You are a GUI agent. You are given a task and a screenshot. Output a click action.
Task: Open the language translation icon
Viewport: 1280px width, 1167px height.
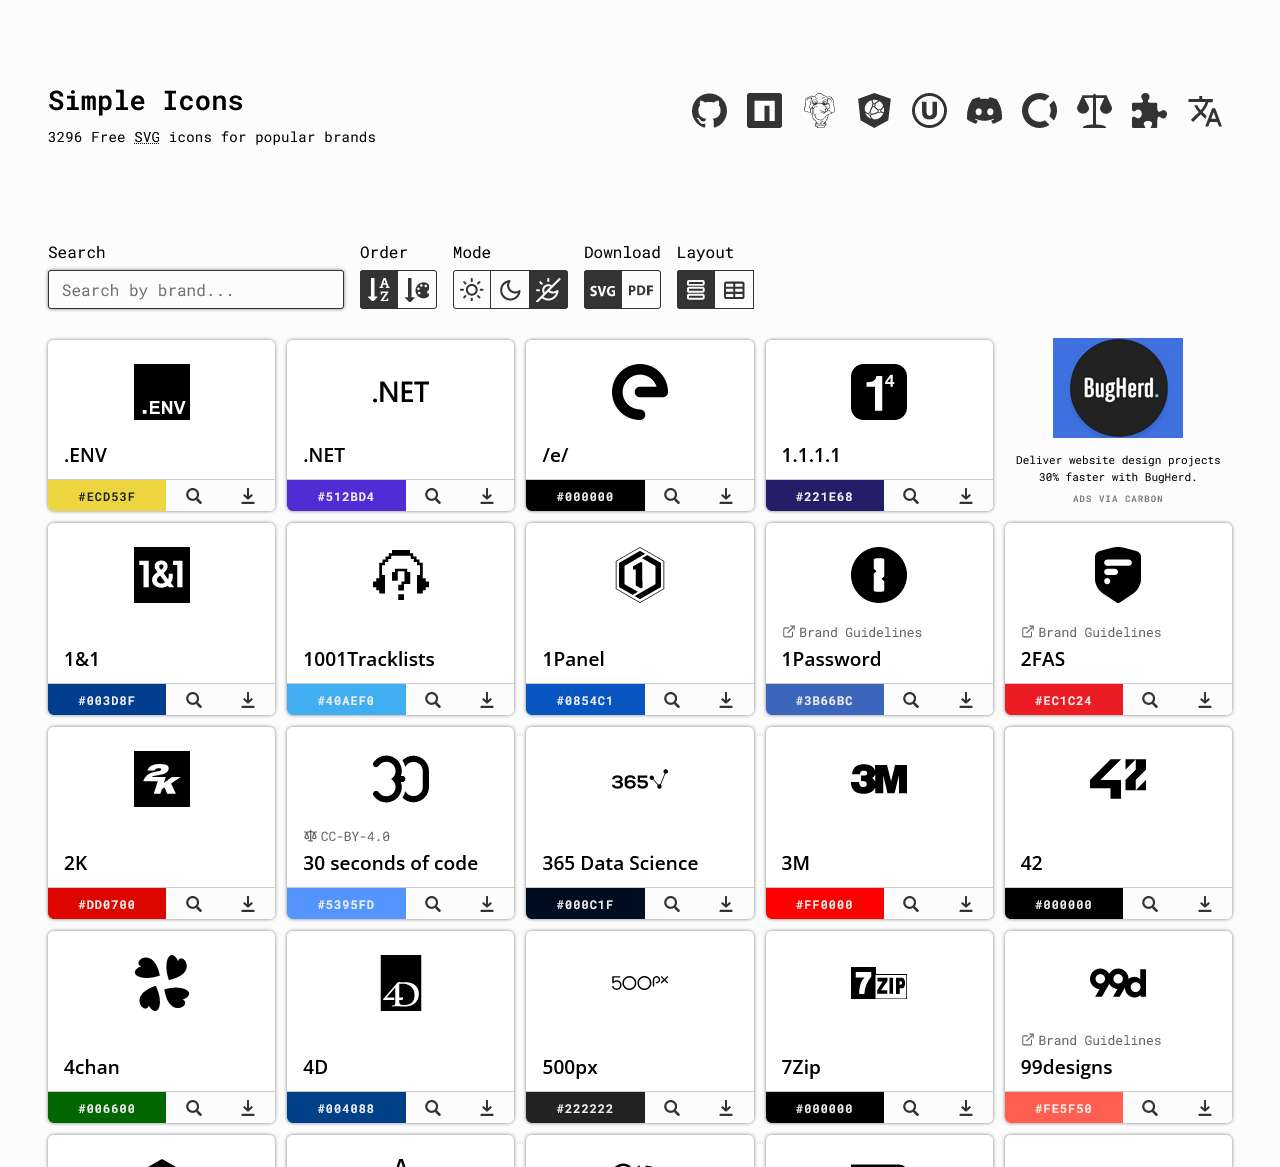point(1205,111)
